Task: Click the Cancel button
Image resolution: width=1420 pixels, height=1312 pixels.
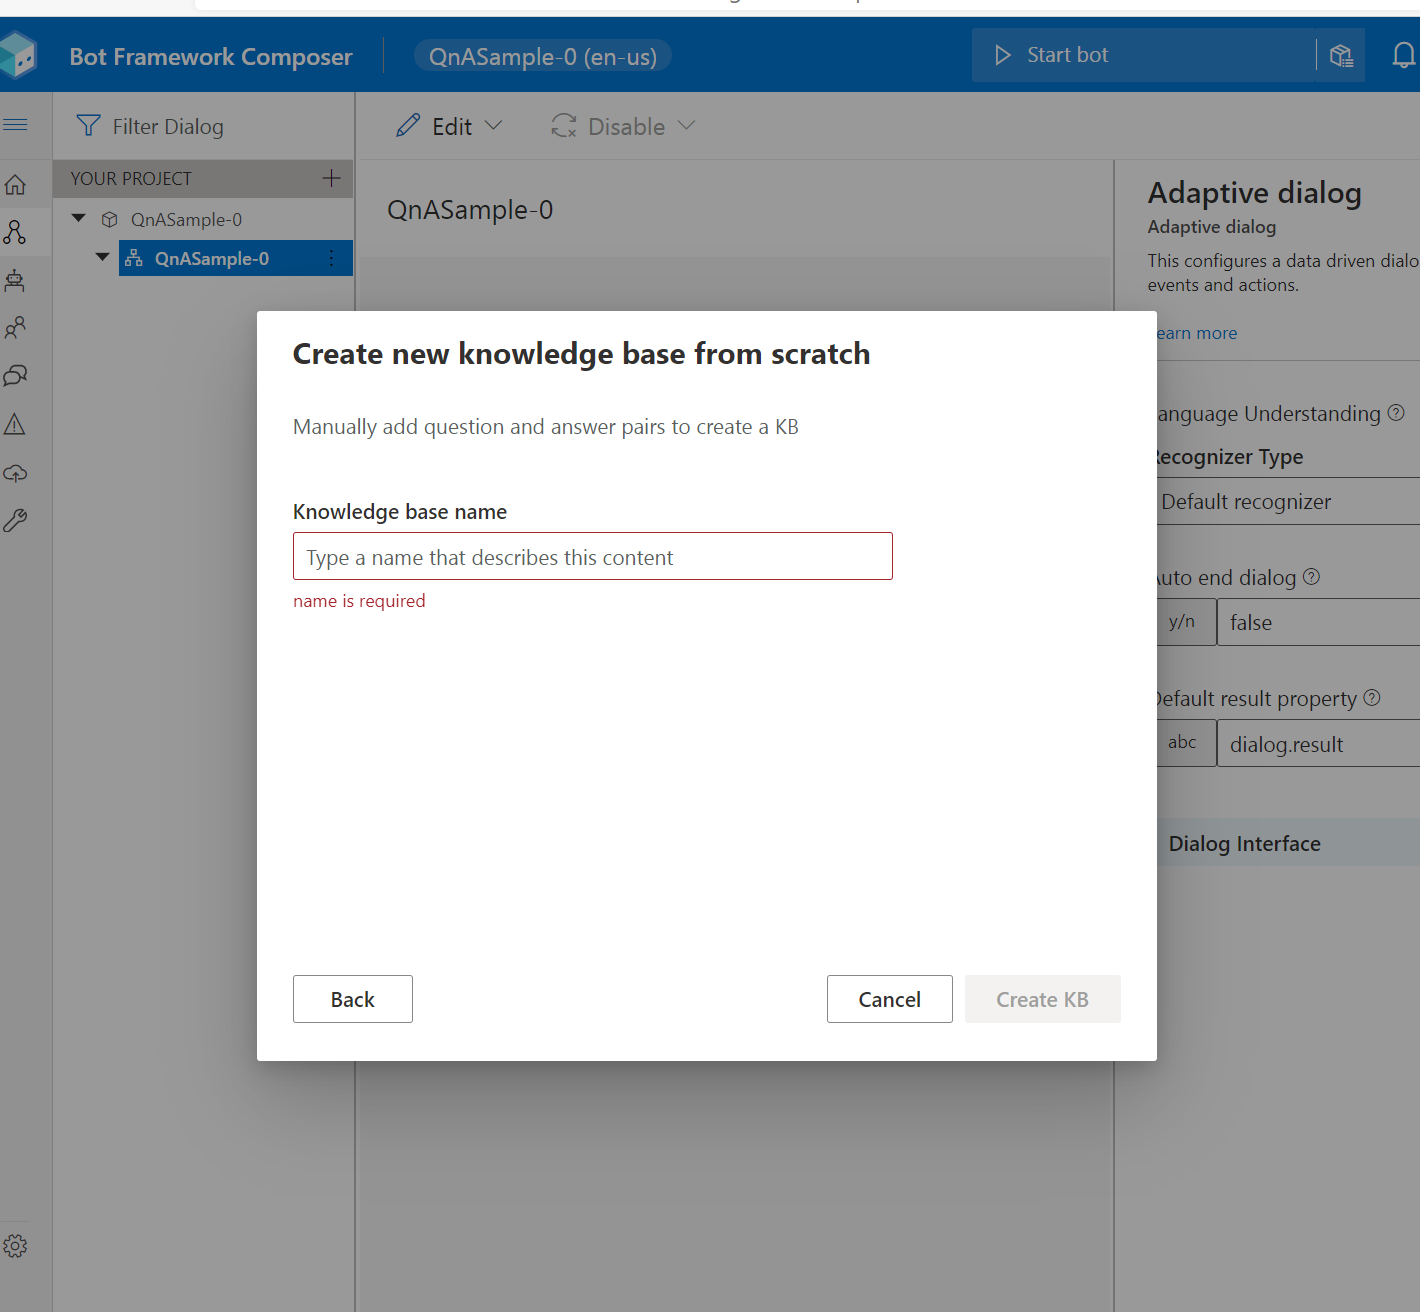Action: (890, 999)
